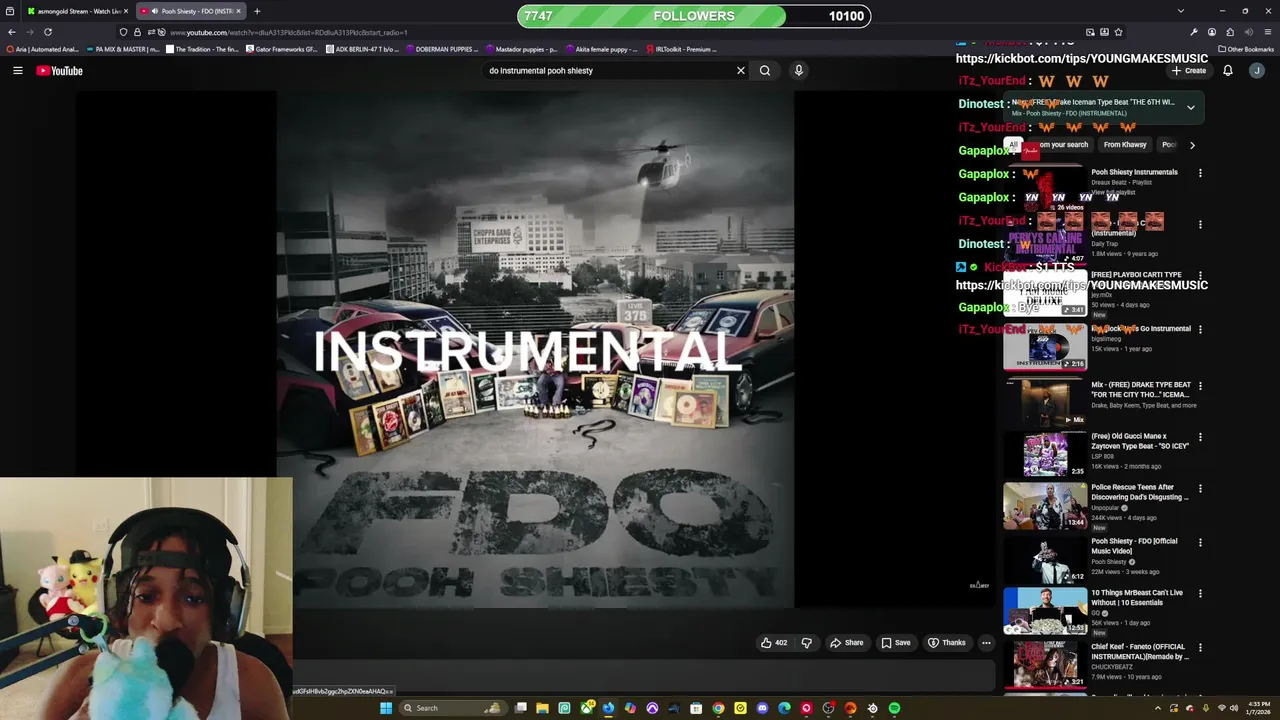1280x720 pixels.
Task: Open browser developer wrench tool
Action: [1193, 32]
